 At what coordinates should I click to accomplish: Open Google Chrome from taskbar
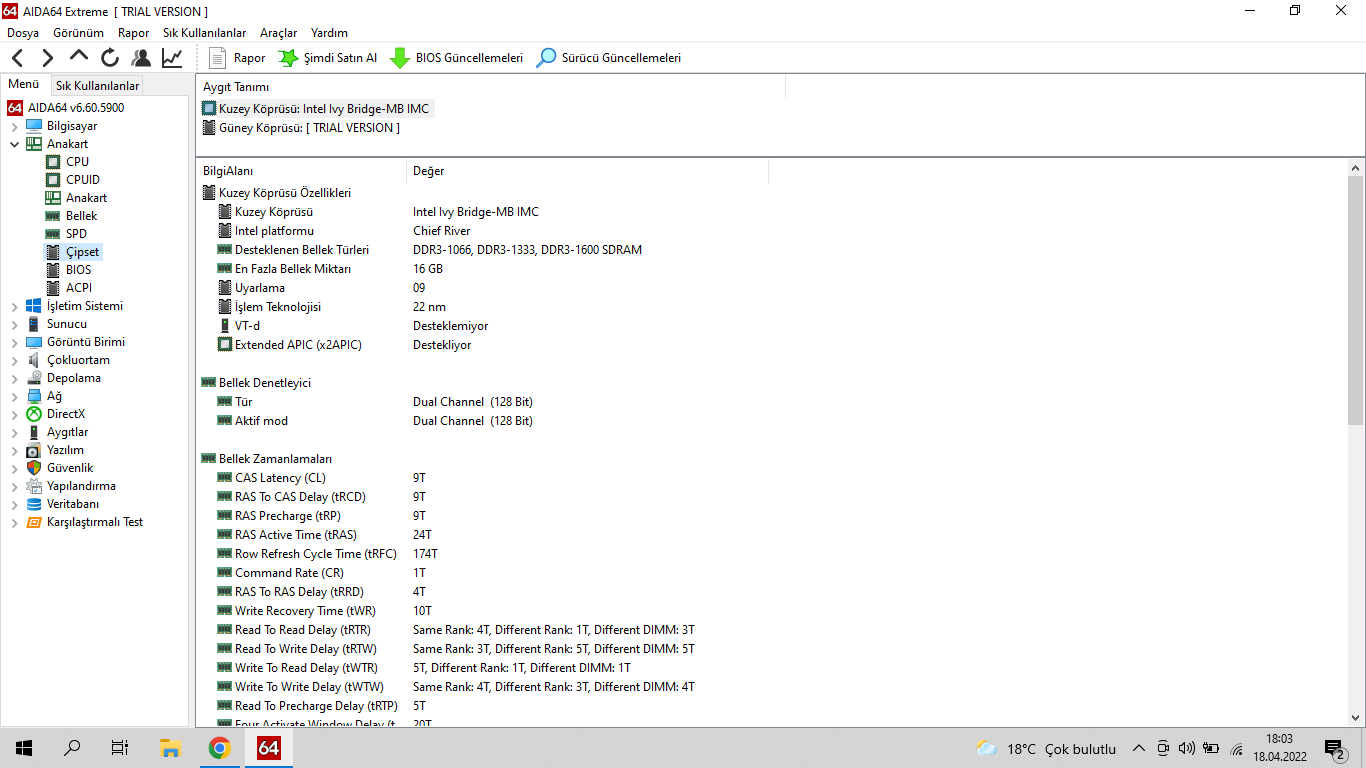pyautogui.click(x=219, y=748)
